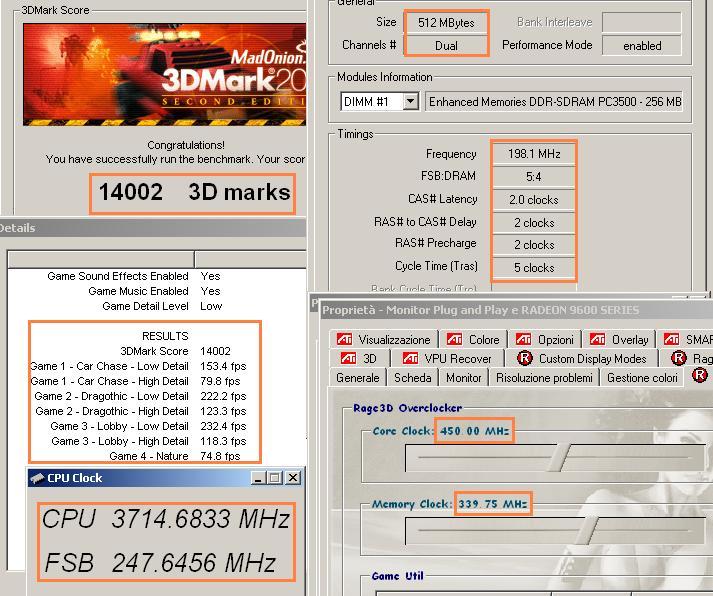Select 'Game Music Enabled' row
The height and width of the screenshot is (596, 713).
tap(154, 291)
